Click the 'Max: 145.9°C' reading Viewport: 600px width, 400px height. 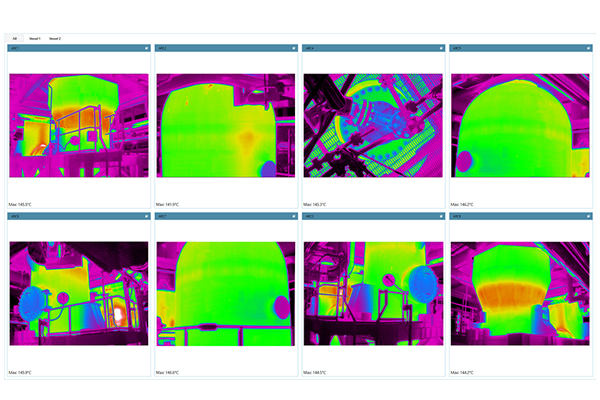(20, 372)
